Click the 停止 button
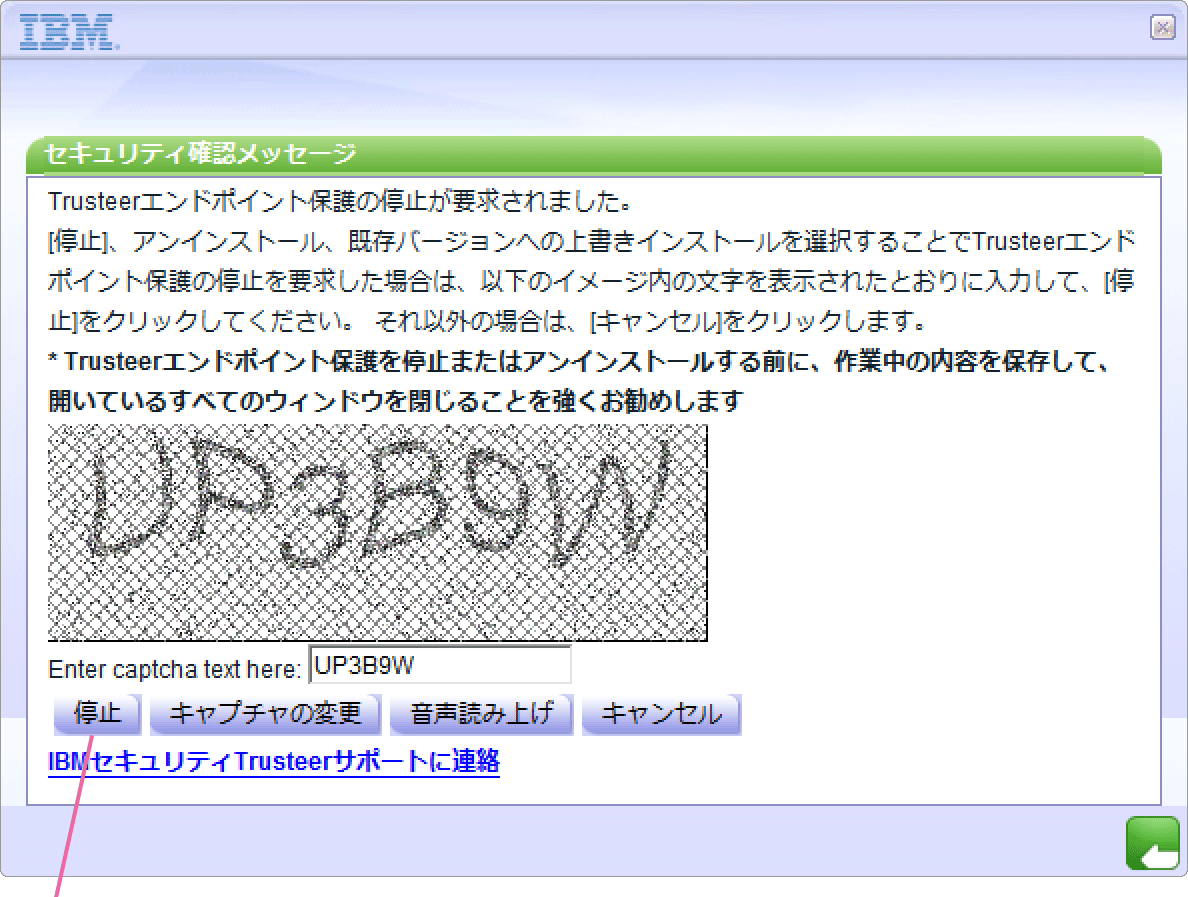This screenshot has width=1188, height=897. coord(97,714)
